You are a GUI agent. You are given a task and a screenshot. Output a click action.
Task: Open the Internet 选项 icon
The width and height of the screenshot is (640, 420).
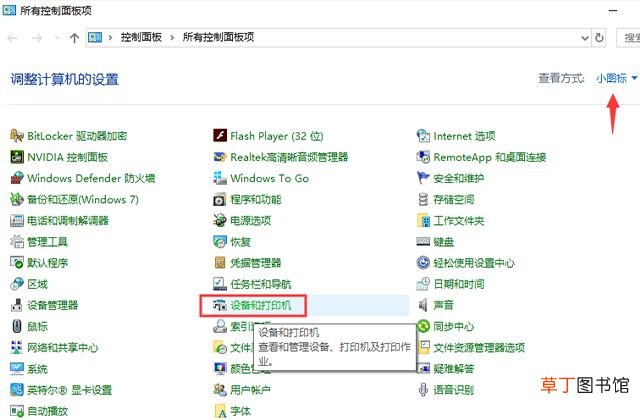click(x=423, y=136)
